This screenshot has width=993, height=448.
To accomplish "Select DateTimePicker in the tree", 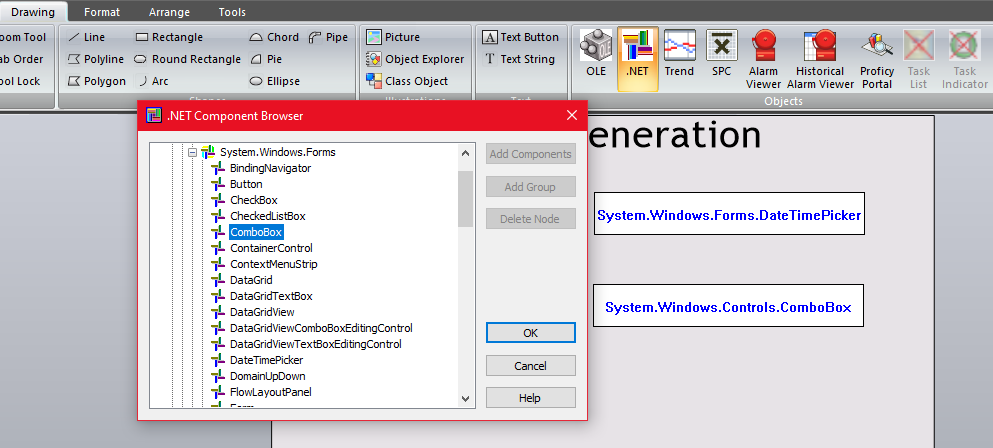I will pyautogui.click(x=267, y=360).
